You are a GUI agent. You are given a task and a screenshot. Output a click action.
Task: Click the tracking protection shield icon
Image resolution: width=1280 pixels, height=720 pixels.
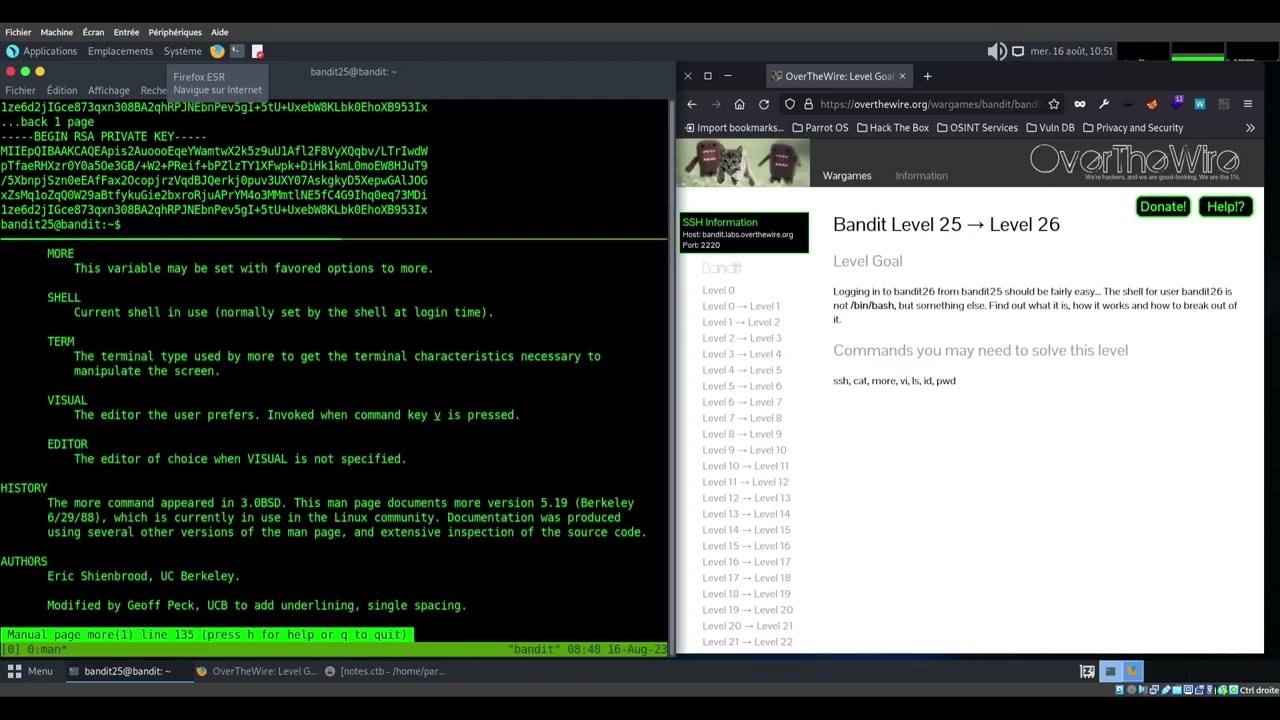click(790, 104)
